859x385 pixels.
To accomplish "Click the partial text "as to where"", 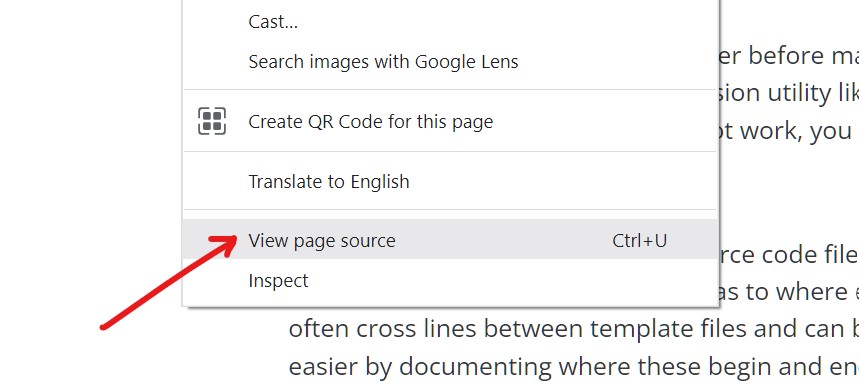I will tap(781, 291).
